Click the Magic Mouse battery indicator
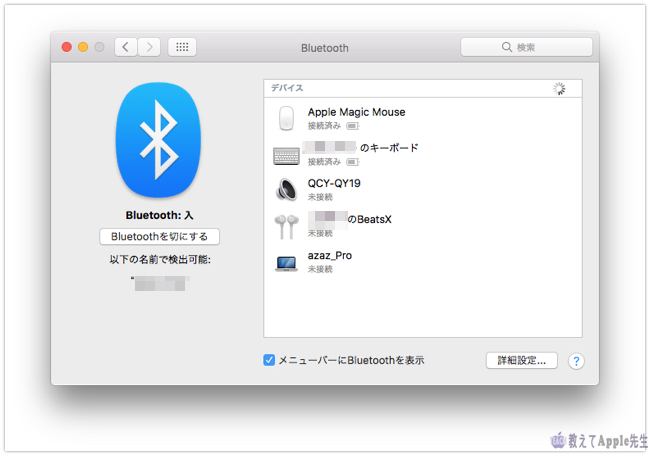The width and height of the screenshot is (650, 456). (353, 126)
